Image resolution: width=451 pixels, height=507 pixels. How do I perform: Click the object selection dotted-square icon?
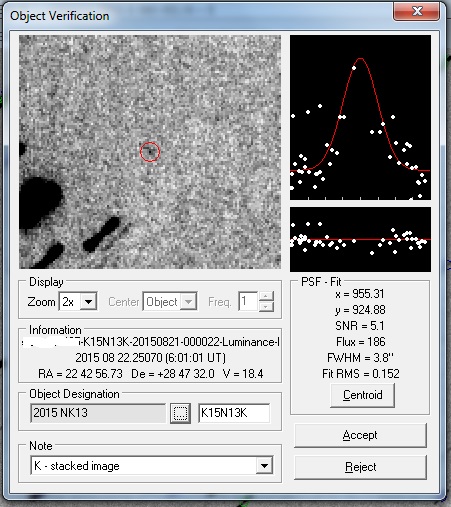(x=180, y=413)
